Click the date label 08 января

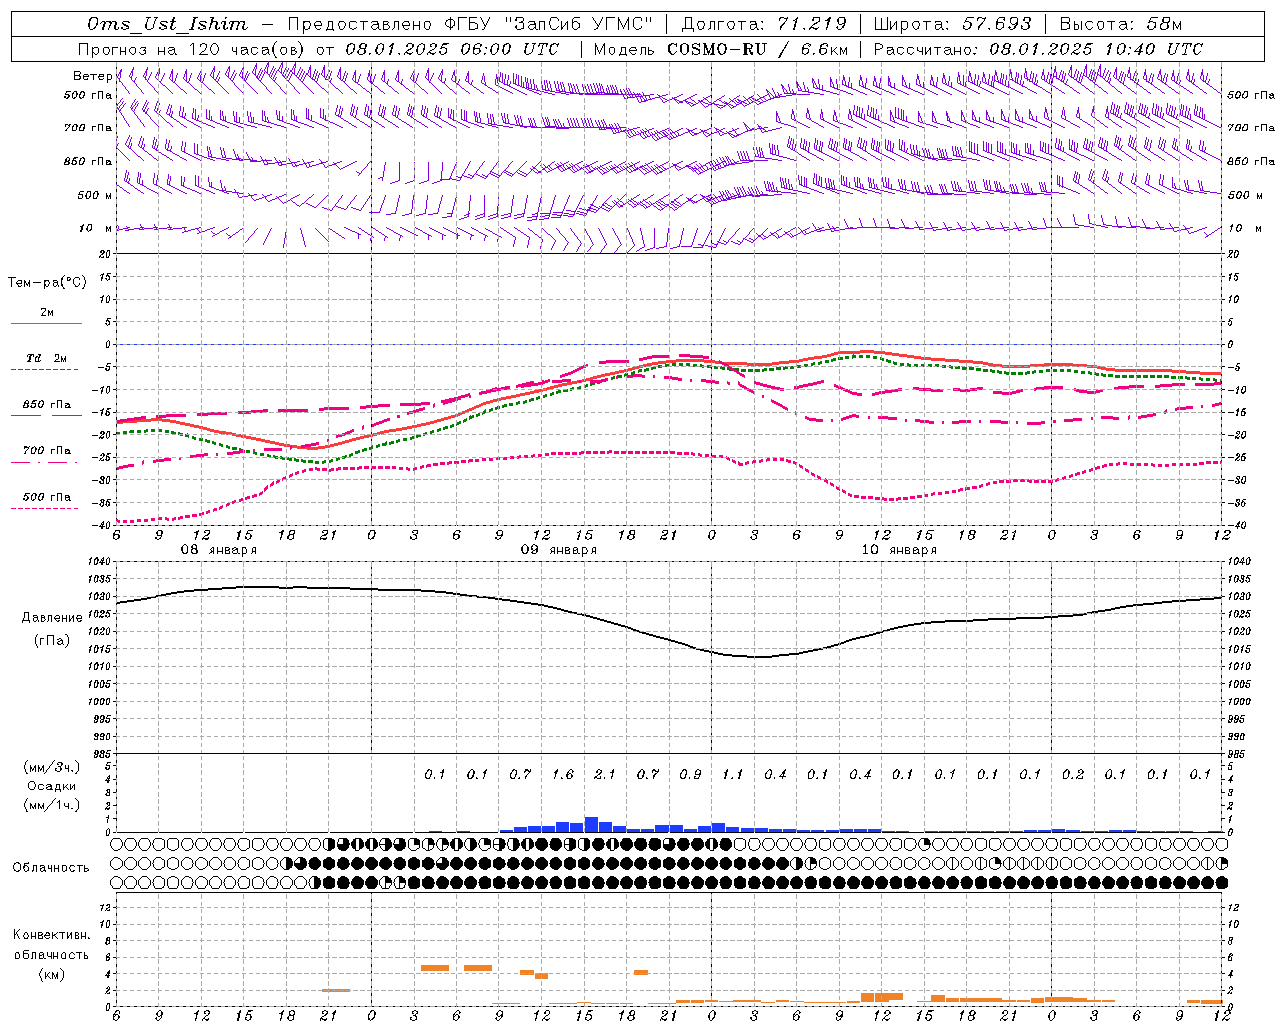(218, 550)
